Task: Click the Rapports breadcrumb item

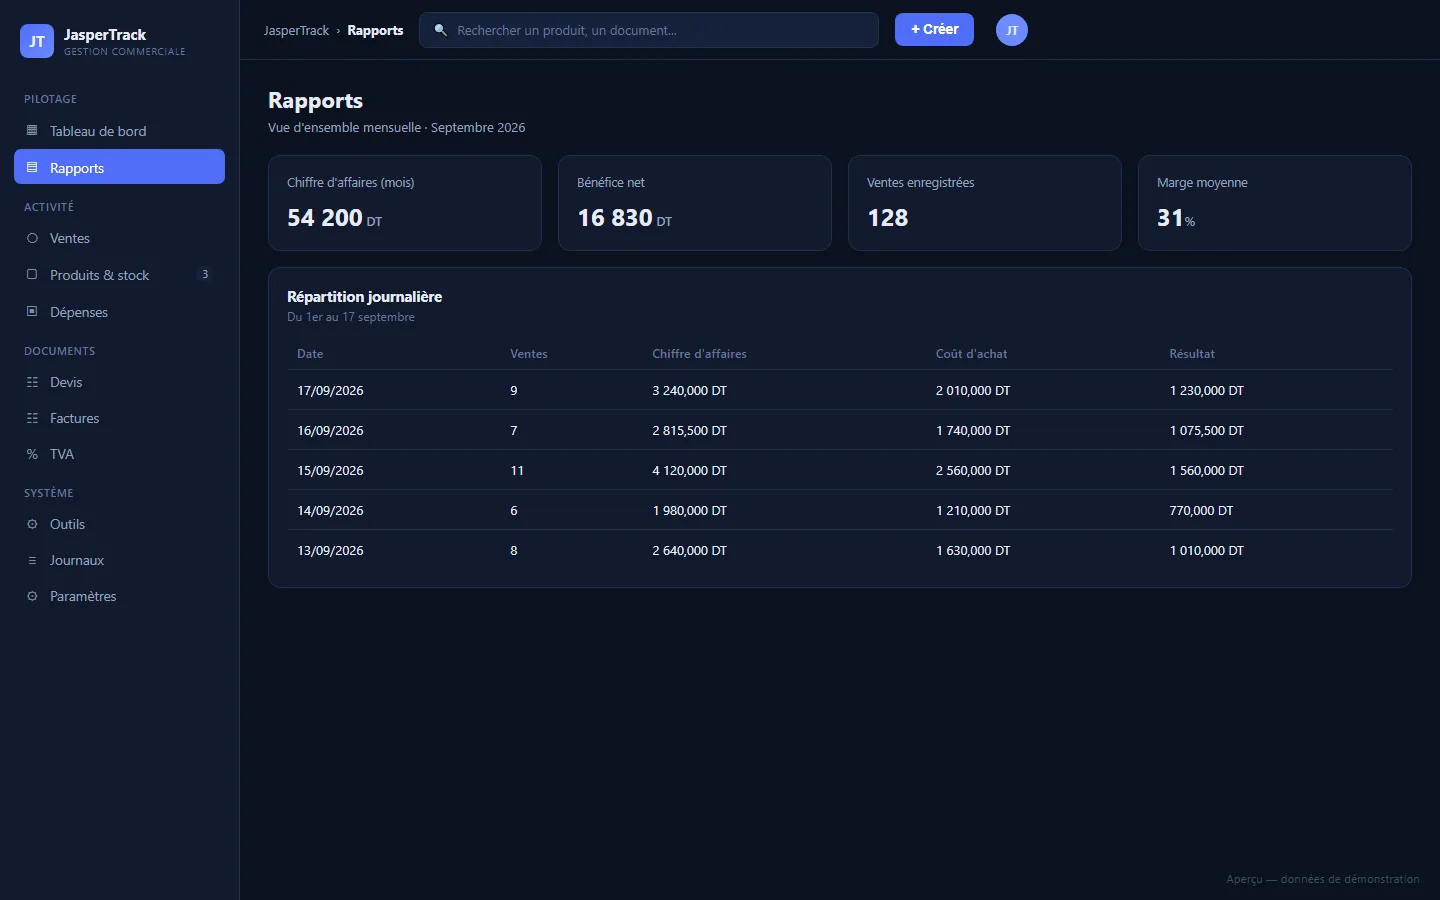Action: click(x=375, y=30)
